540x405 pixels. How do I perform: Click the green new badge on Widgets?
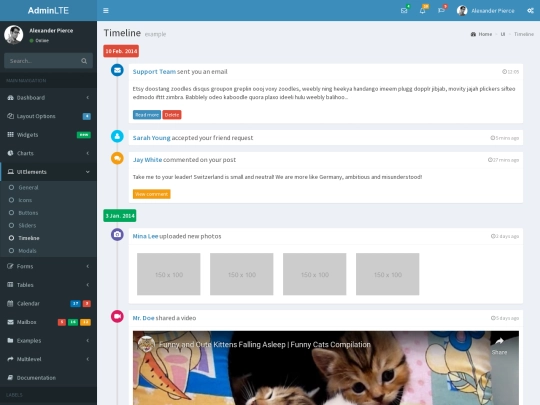84,135
